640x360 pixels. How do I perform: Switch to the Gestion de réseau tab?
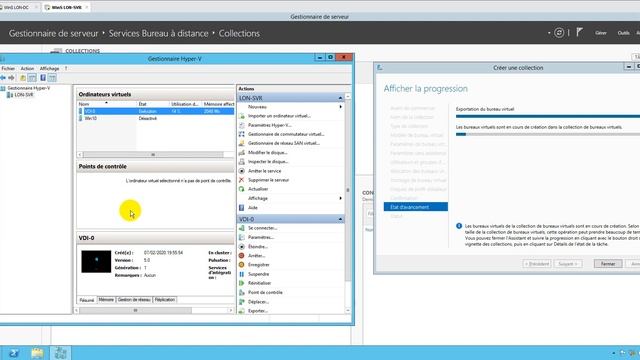pyautogui.click(x=134, y=300)
